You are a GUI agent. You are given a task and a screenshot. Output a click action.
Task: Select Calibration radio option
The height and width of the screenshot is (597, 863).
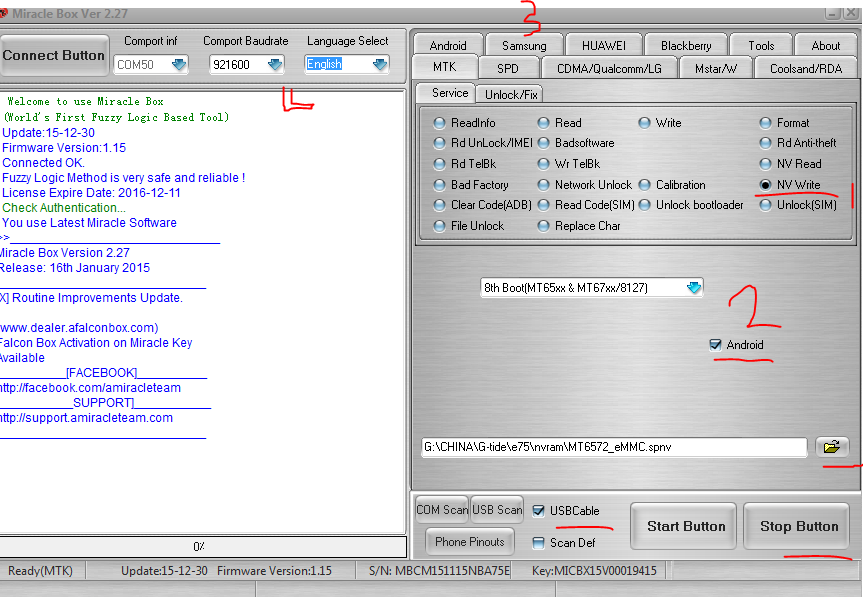(672, 185)
